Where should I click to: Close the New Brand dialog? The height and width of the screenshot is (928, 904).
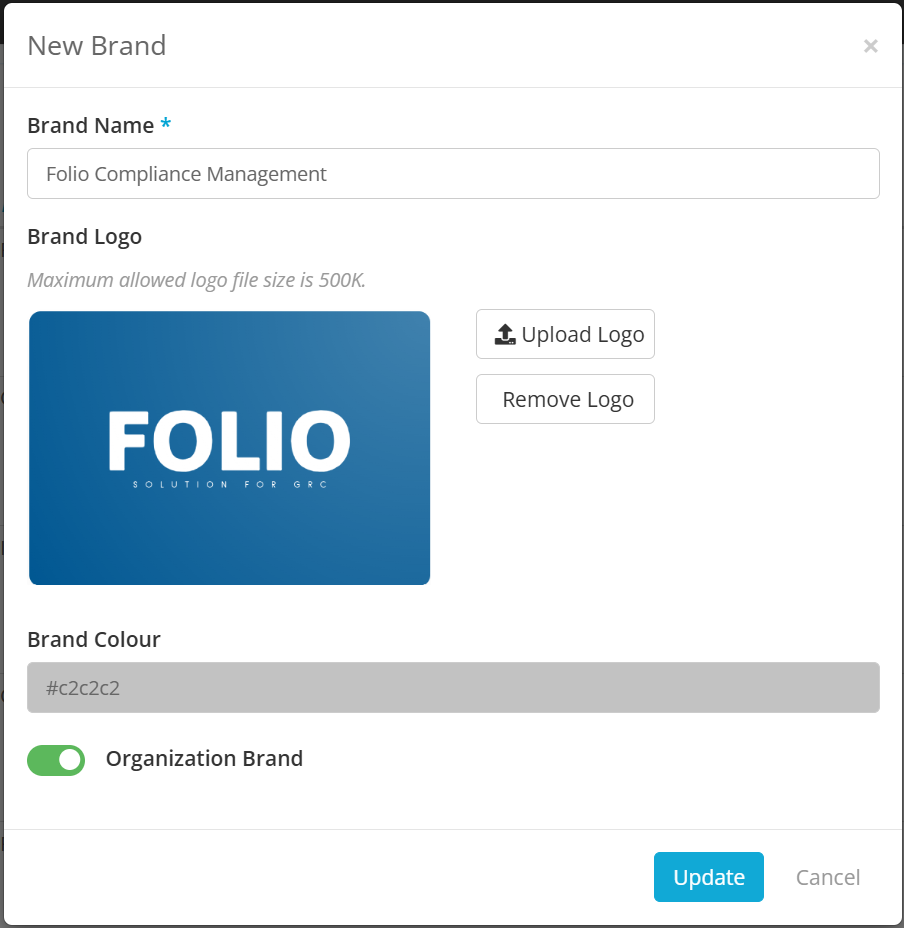(870, 46)
